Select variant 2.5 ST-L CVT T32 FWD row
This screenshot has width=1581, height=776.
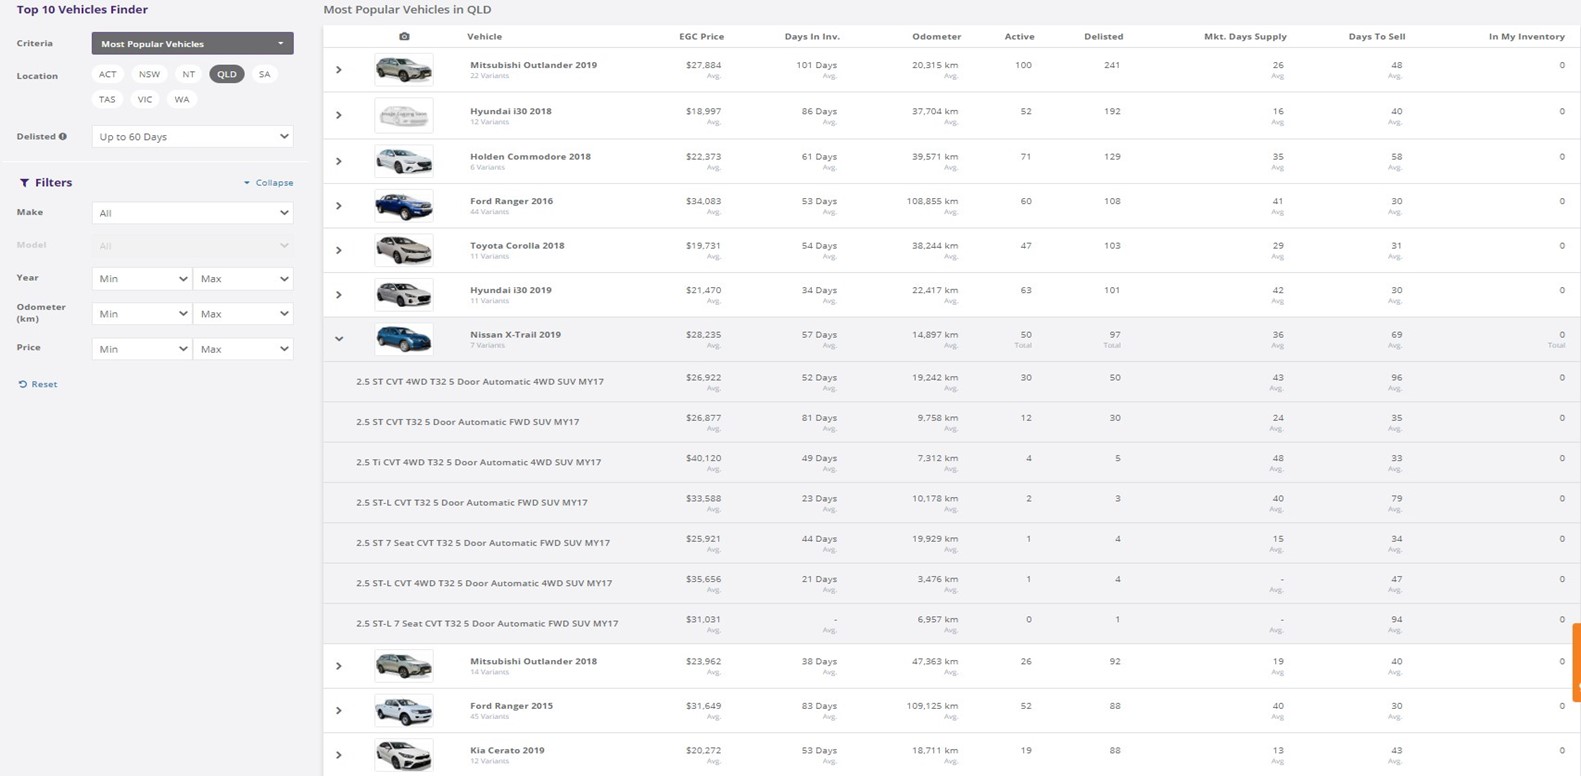[951, 503]
